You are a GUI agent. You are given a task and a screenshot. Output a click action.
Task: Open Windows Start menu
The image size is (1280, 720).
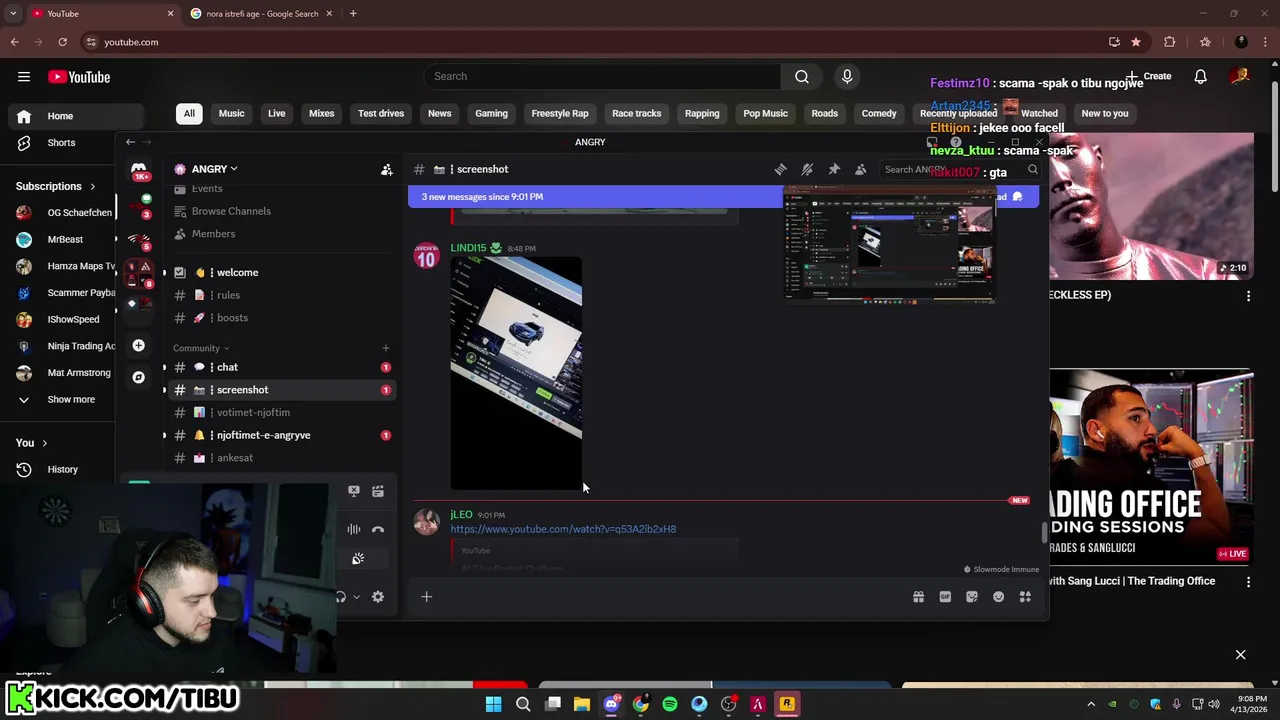[x=493, y=704]
